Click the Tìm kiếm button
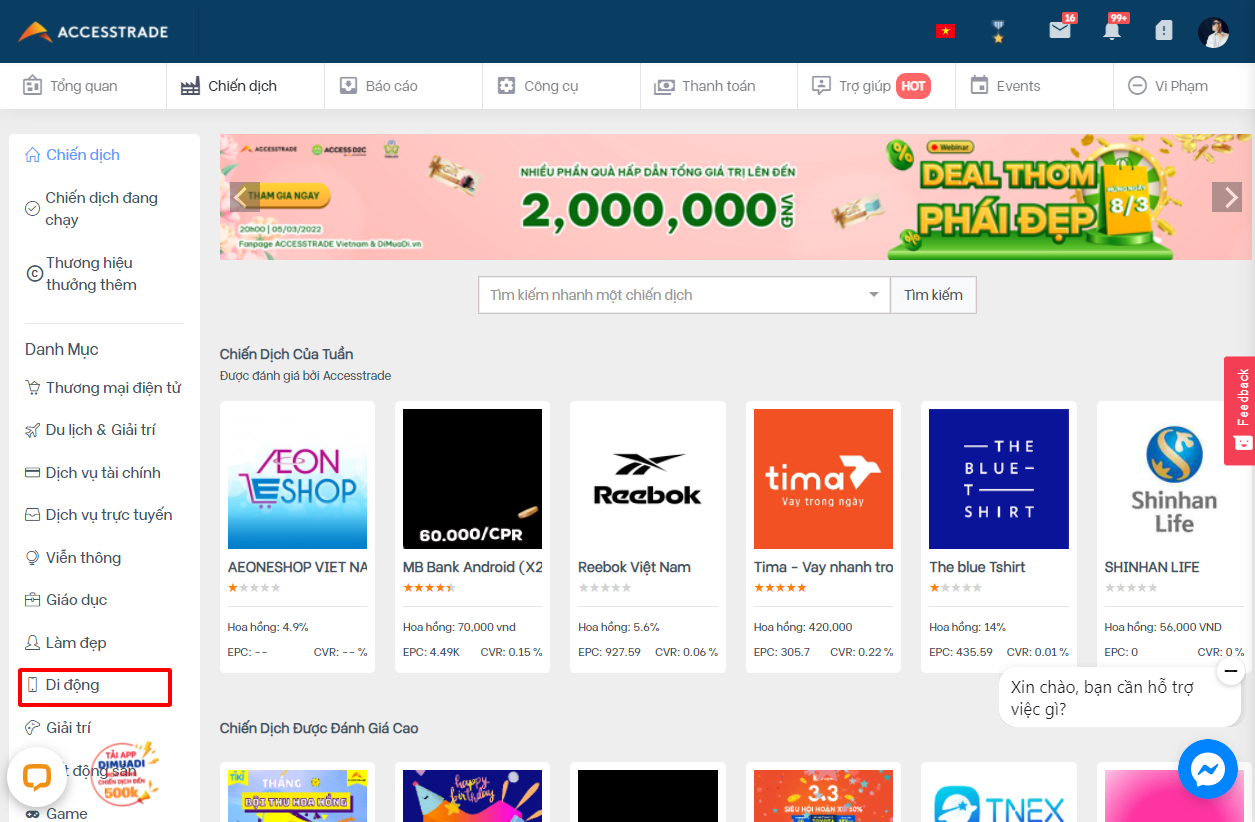Image resolution: width=1255 pixels, height=822 pixels. tap(933, 295)
